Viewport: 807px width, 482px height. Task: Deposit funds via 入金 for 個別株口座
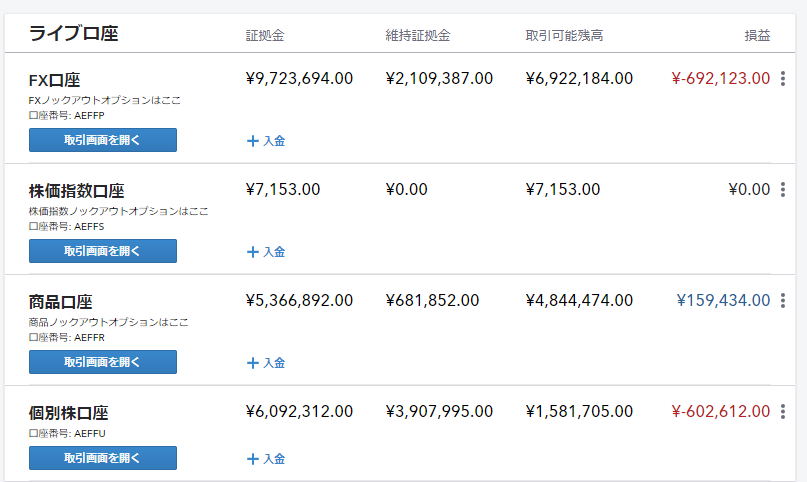[266, 459]
